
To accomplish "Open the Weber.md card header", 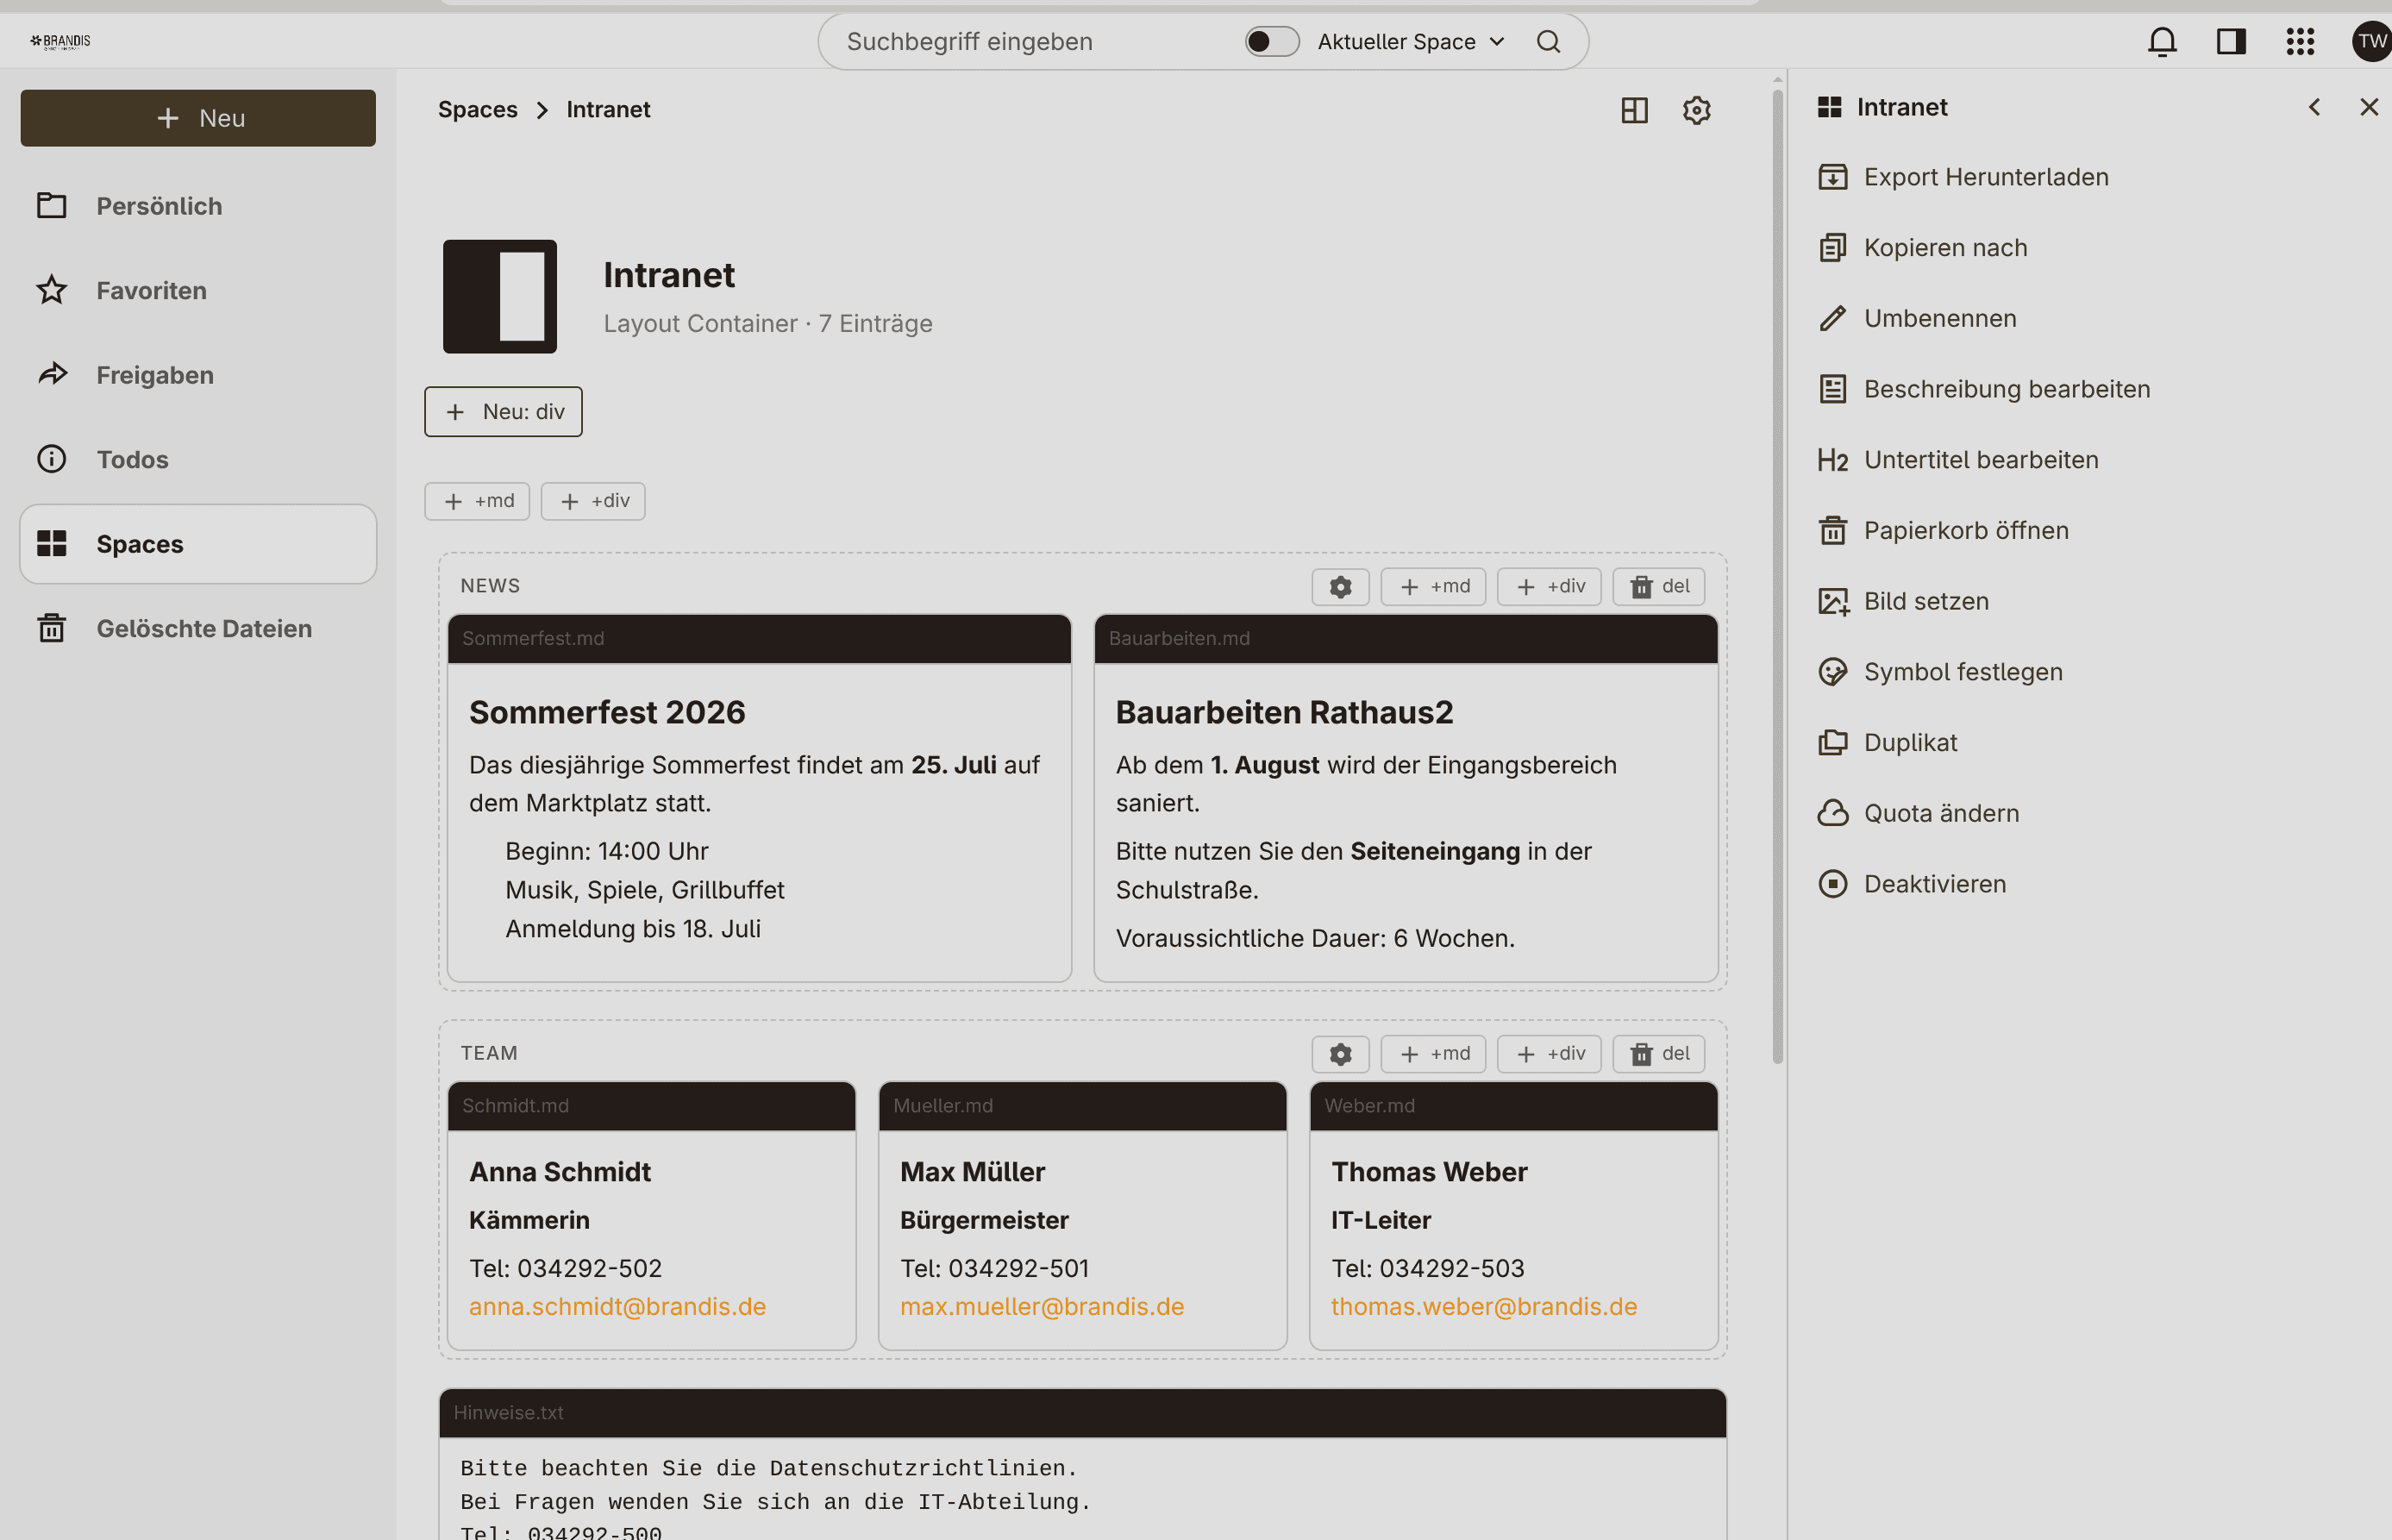I will coord(1513,1106).
